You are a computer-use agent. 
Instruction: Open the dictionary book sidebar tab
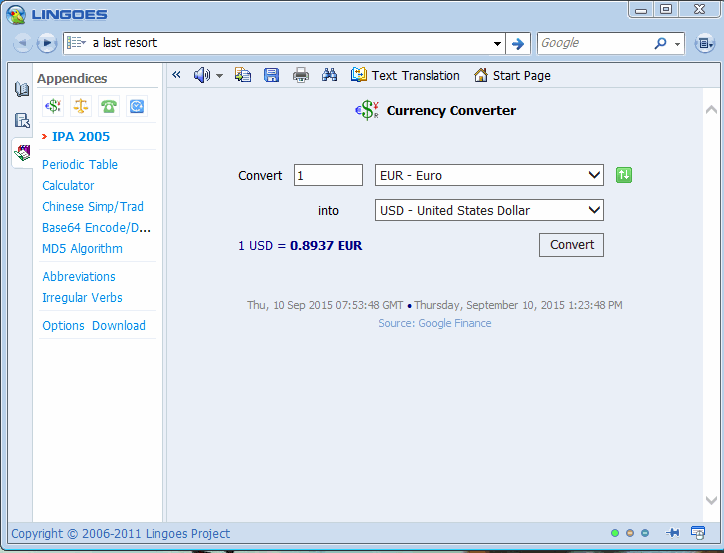coord(22,89)
